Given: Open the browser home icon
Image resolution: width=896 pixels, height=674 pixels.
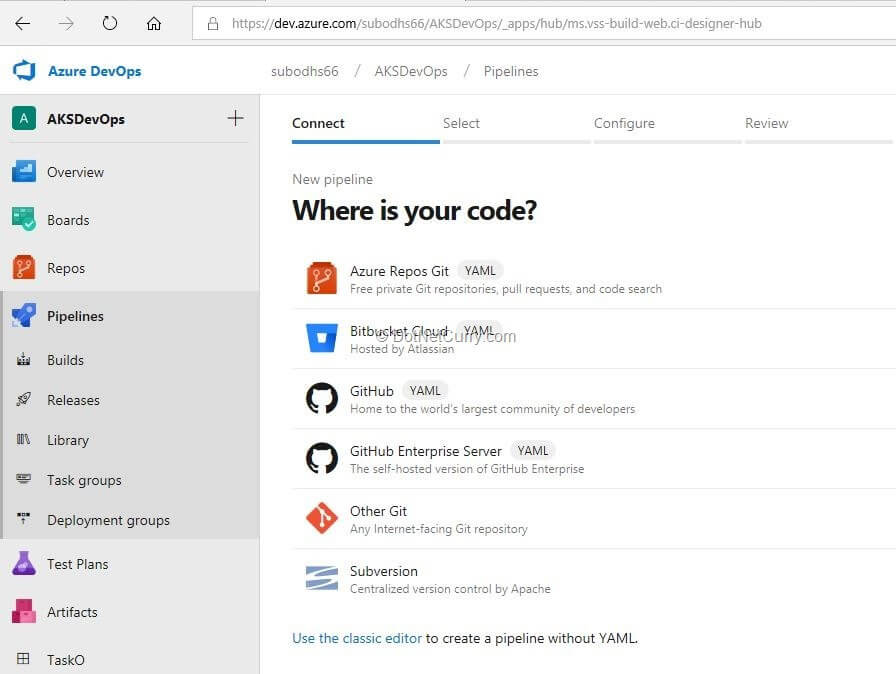Looking at the screenshot, I should 154,23.
